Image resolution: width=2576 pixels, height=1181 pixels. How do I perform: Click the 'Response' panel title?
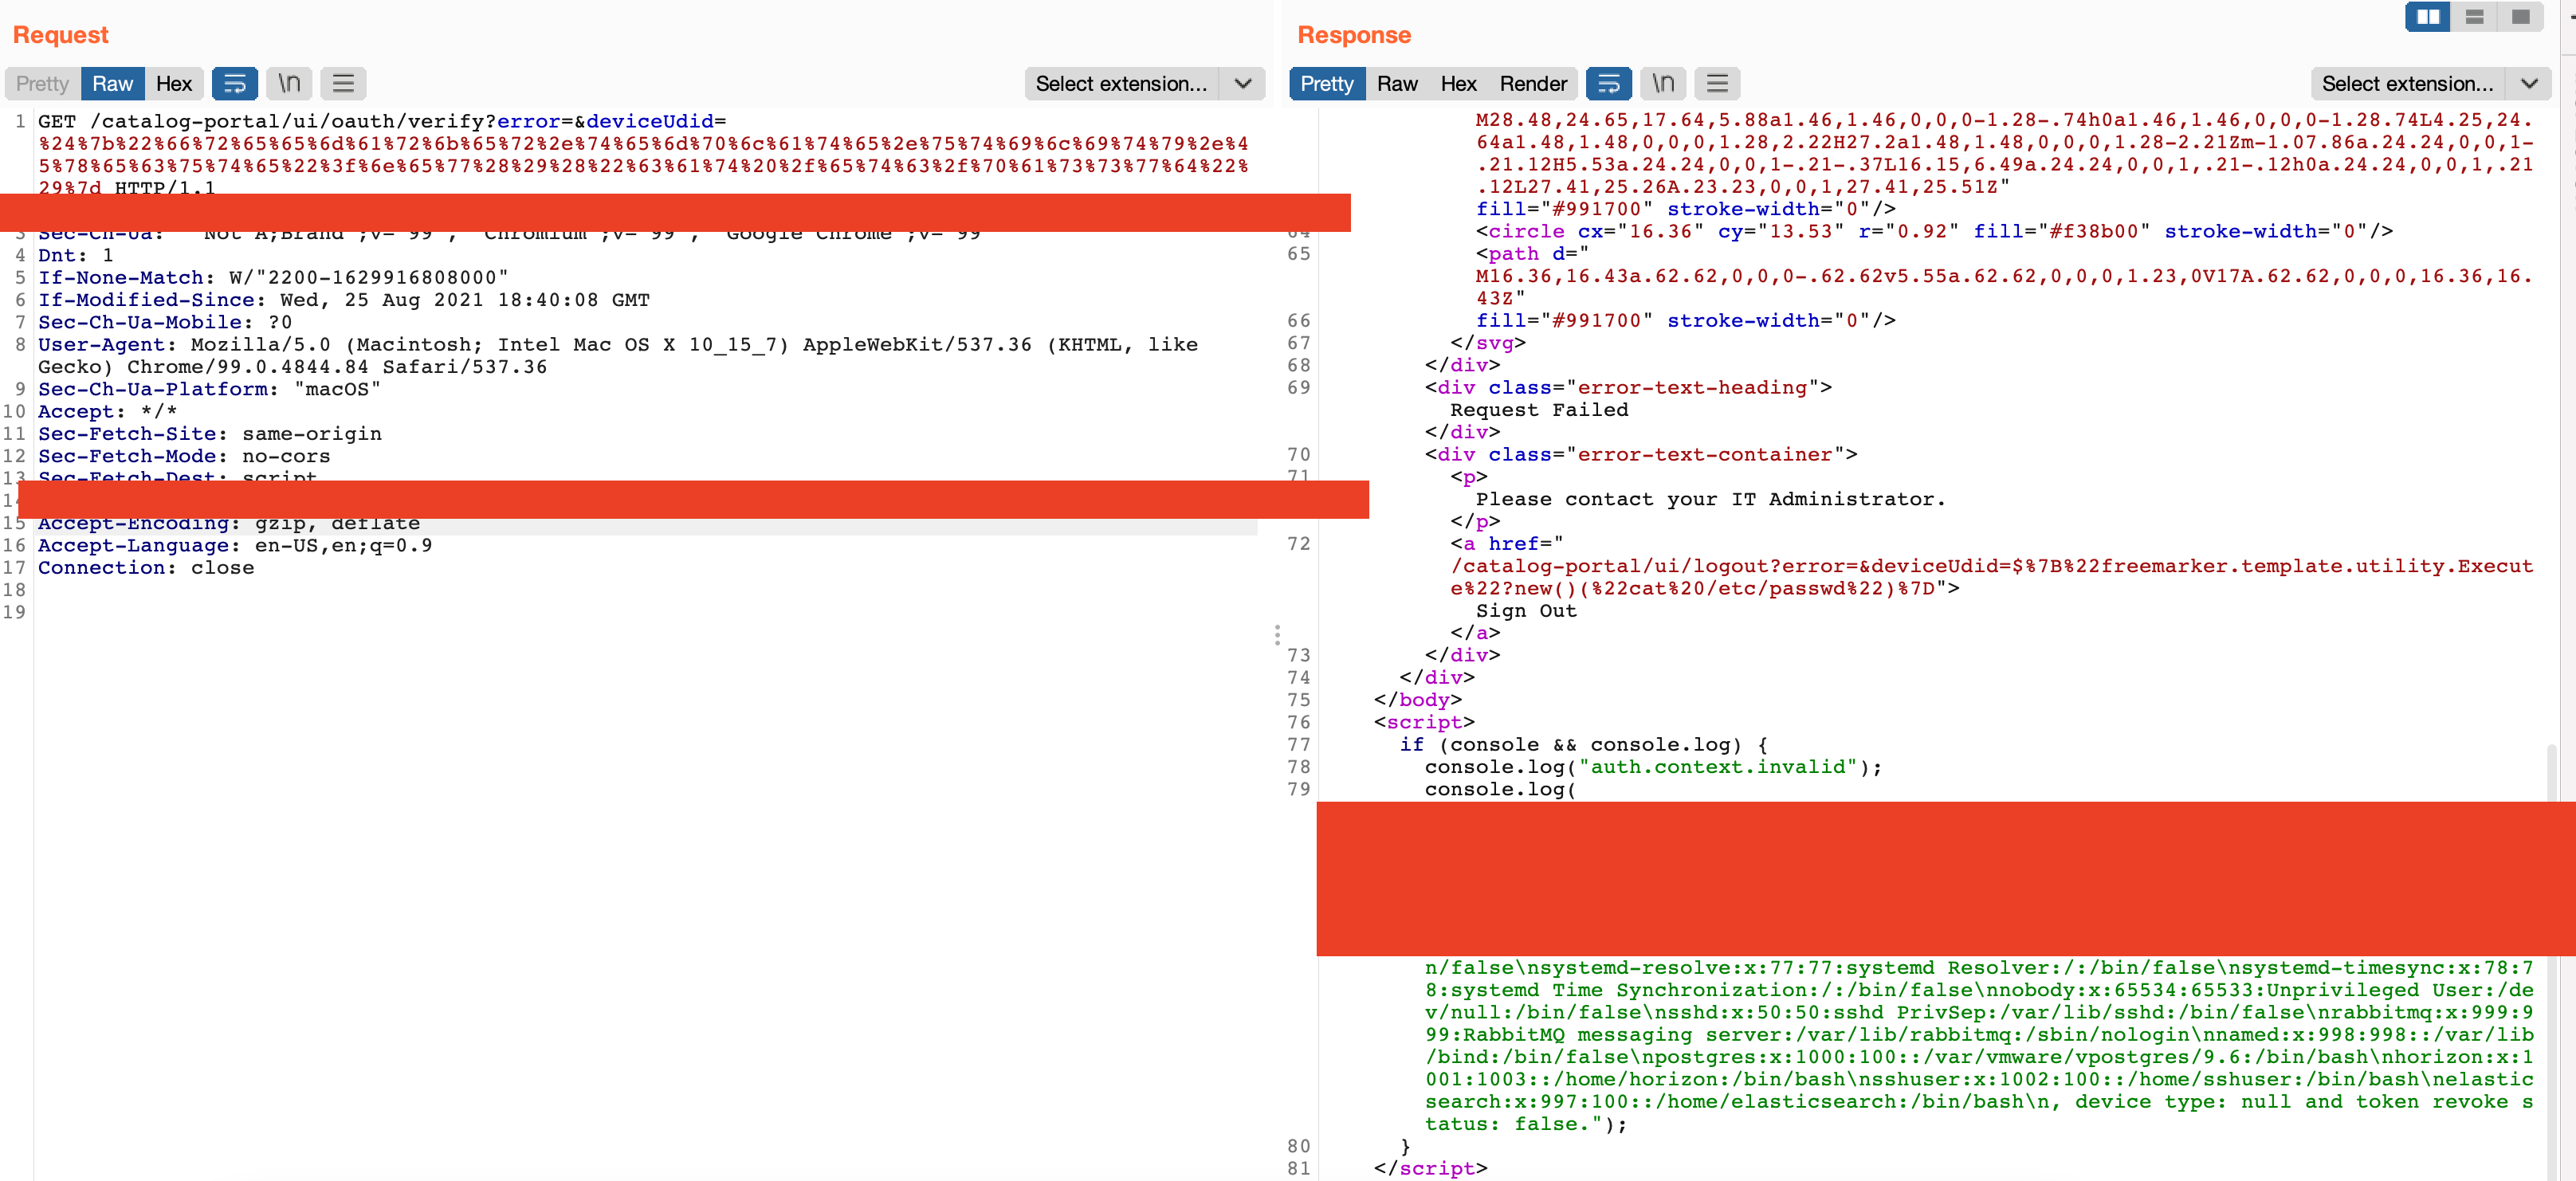pyautogui.click(x=1354, y=35)
